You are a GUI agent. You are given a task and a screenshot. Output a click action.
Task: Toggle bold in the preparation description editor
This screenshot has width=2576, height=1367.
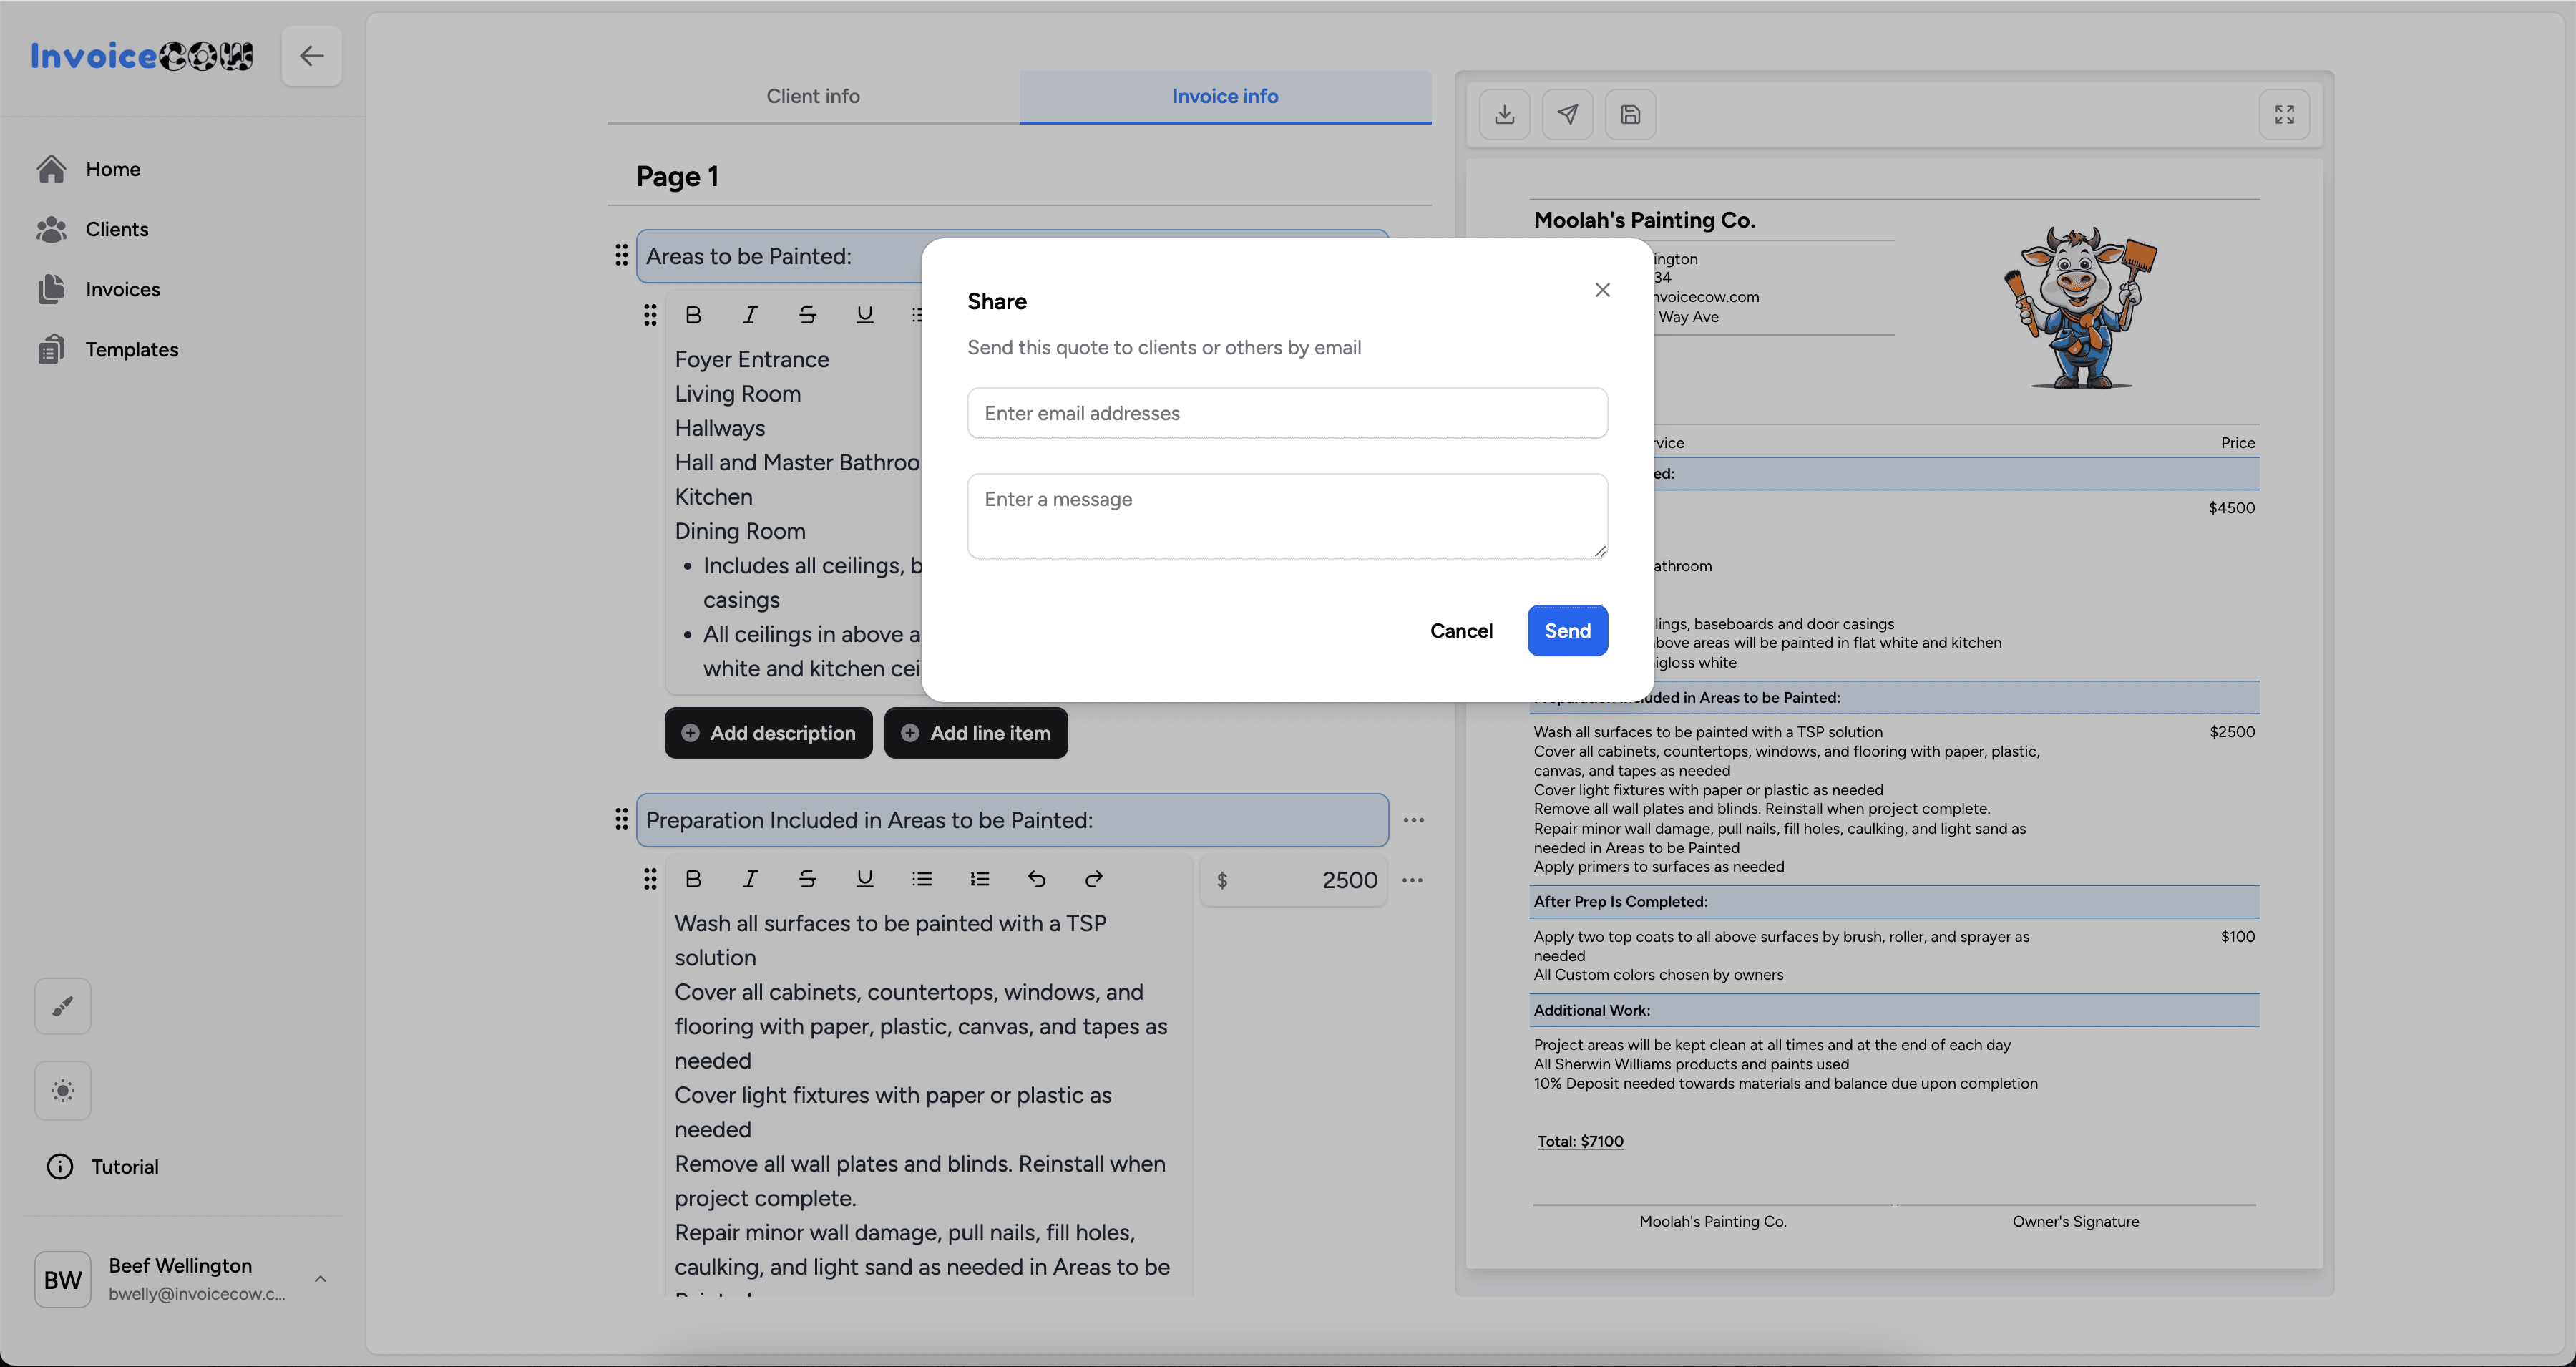[x=693, y=879]
